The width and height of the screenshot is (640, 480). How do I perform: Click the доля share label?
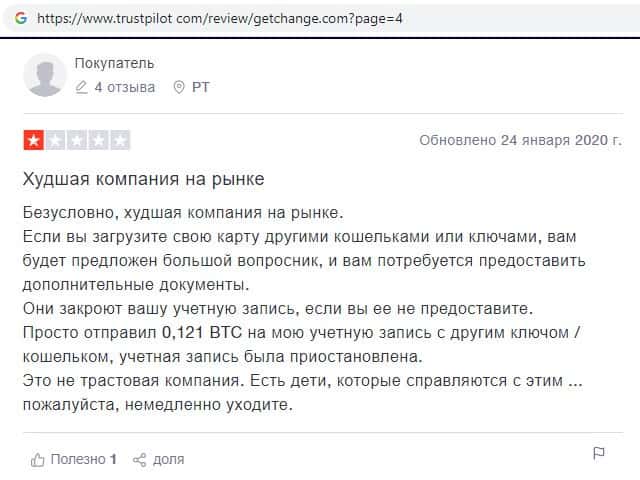click(x=168, y=459)
